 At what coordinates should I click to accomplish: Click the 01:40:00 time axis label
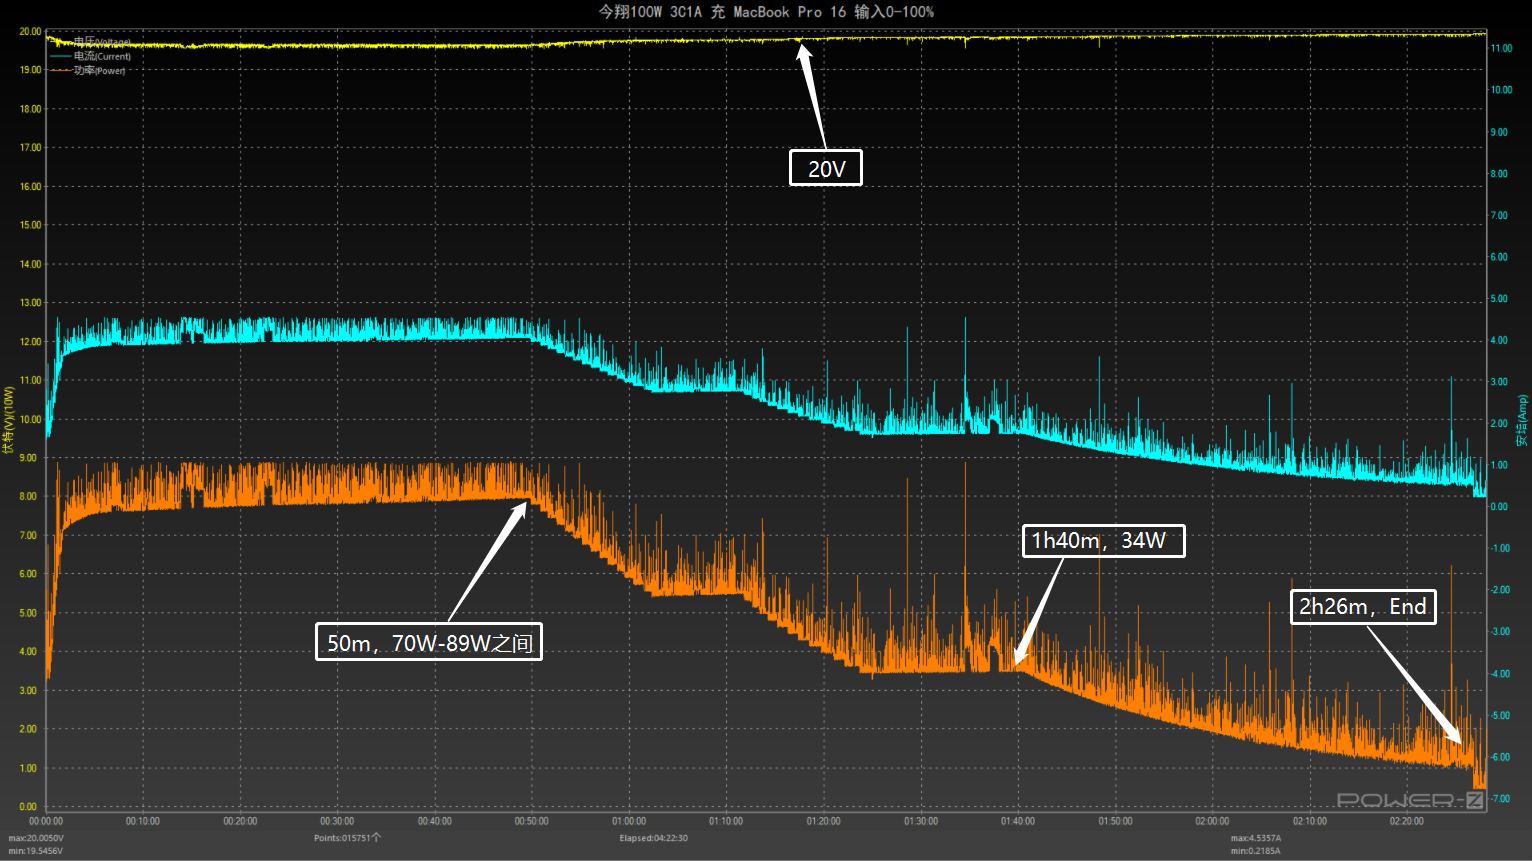point(1018,821)
